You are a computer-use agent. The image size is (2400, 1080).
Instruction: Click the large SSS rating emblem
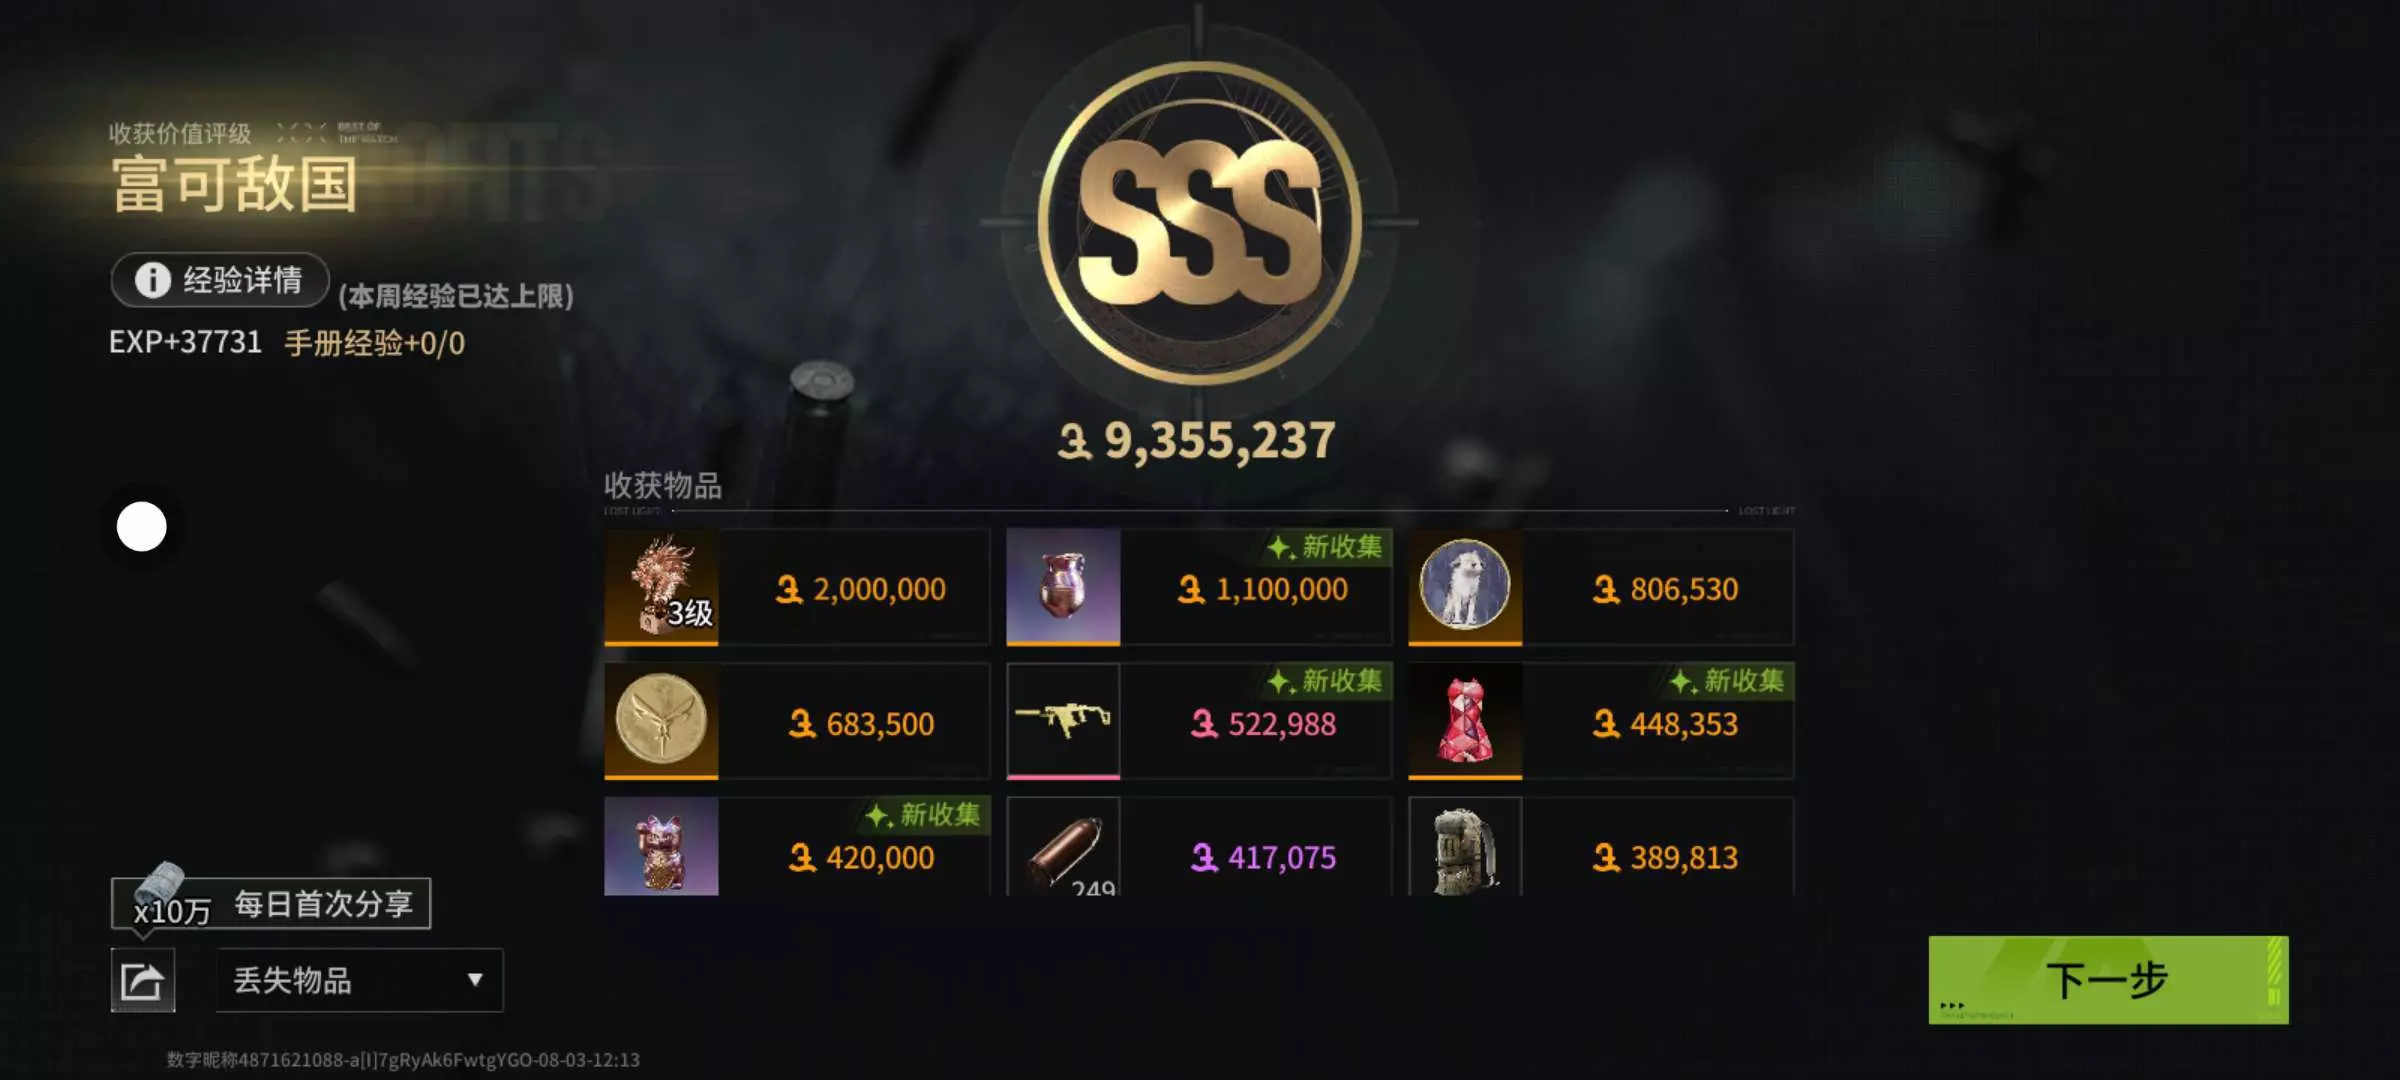point(1199,223)
